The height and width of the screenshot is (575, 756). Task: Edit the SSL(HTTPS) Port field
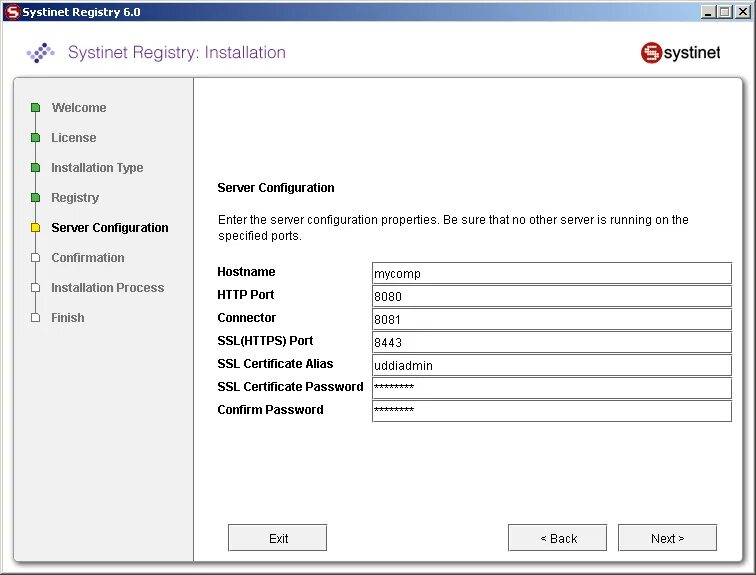pyautogui.click(x=552, y=342)
